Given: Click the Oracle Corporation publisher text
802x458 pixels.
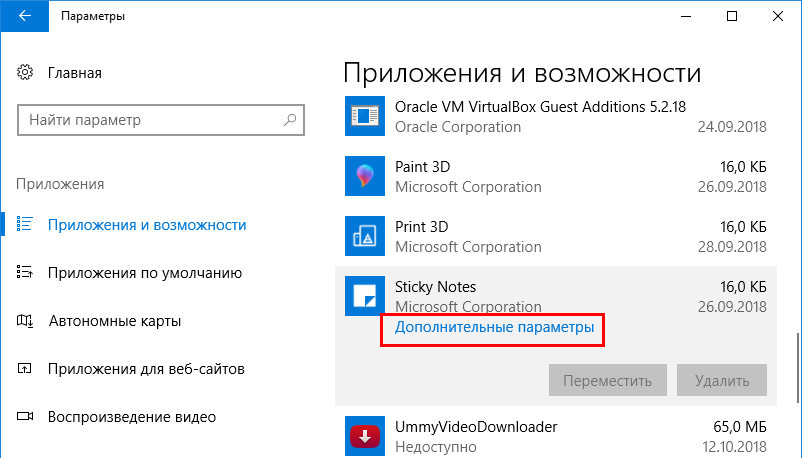Looking at the screenshot, I should [458, 127].
